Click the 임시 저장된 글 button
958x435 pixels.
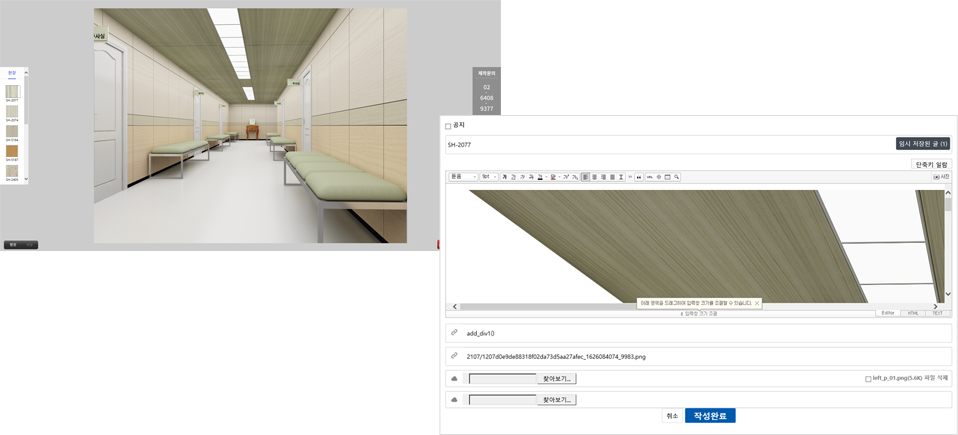(x=922, y=144)
